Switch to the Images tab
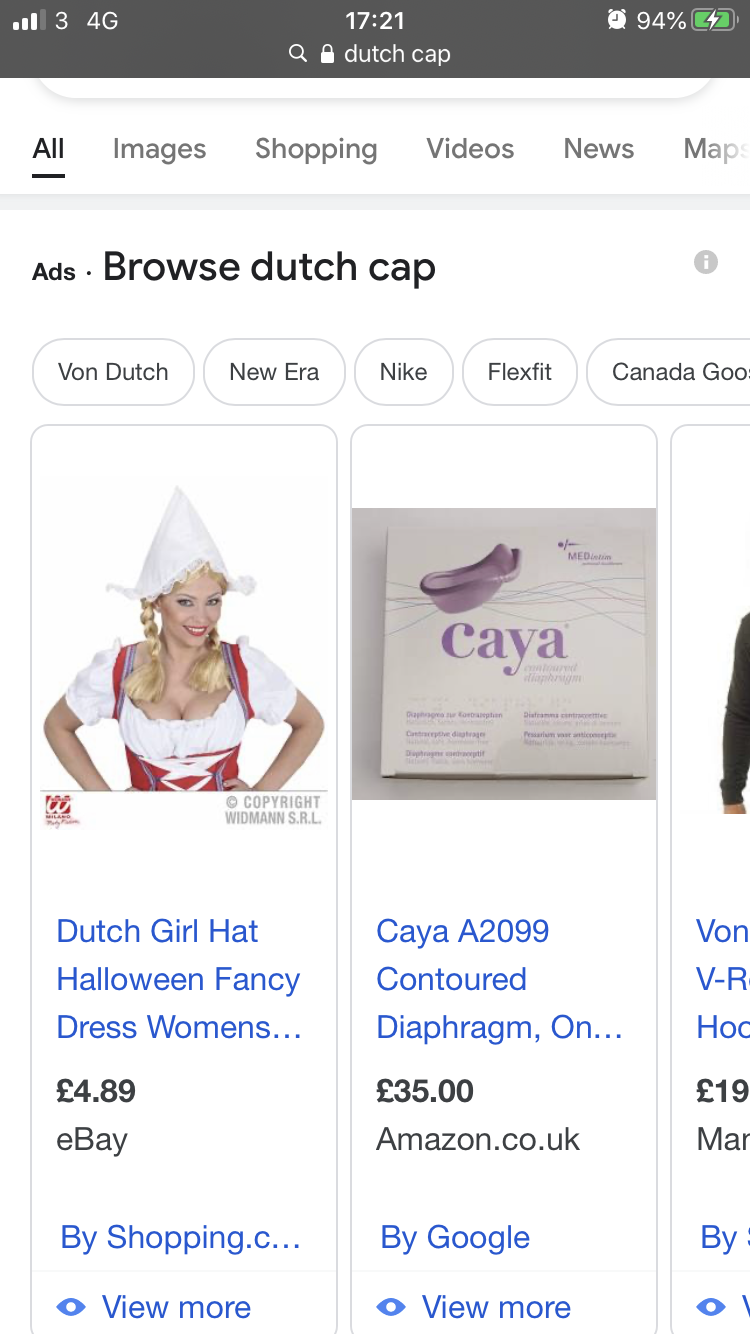 coord(159,149)
